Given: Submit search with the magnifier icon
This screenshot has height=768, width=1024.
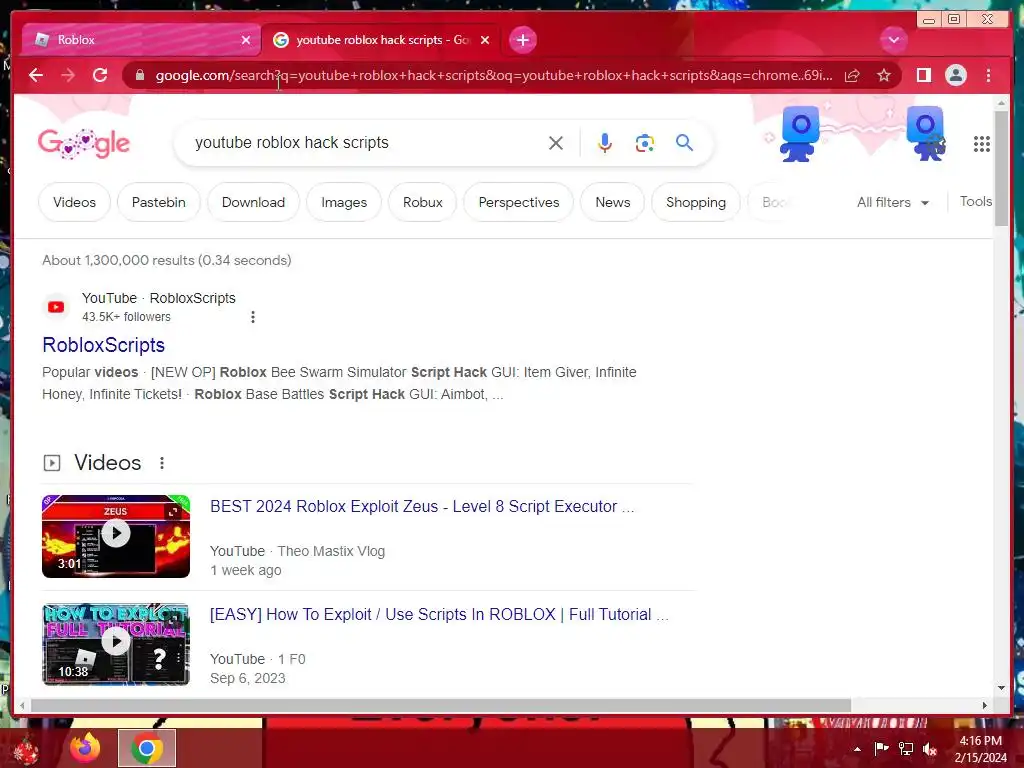Looking at the screenshot, I should point(684,142).
